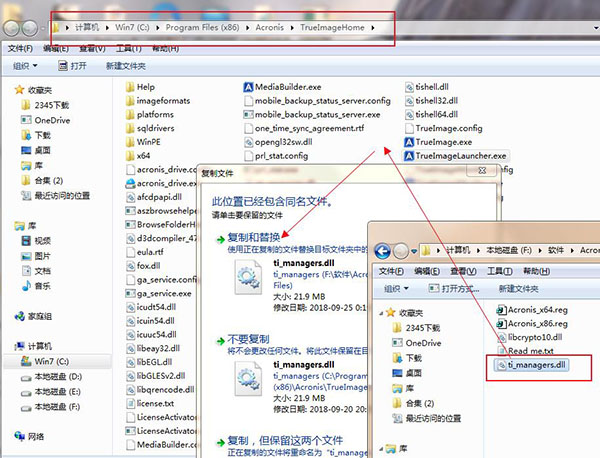600x458 pixels.
Task: Click 新建文件夹 in the front window toolbar
Action: pyautogui.click(x=518, y=289)
